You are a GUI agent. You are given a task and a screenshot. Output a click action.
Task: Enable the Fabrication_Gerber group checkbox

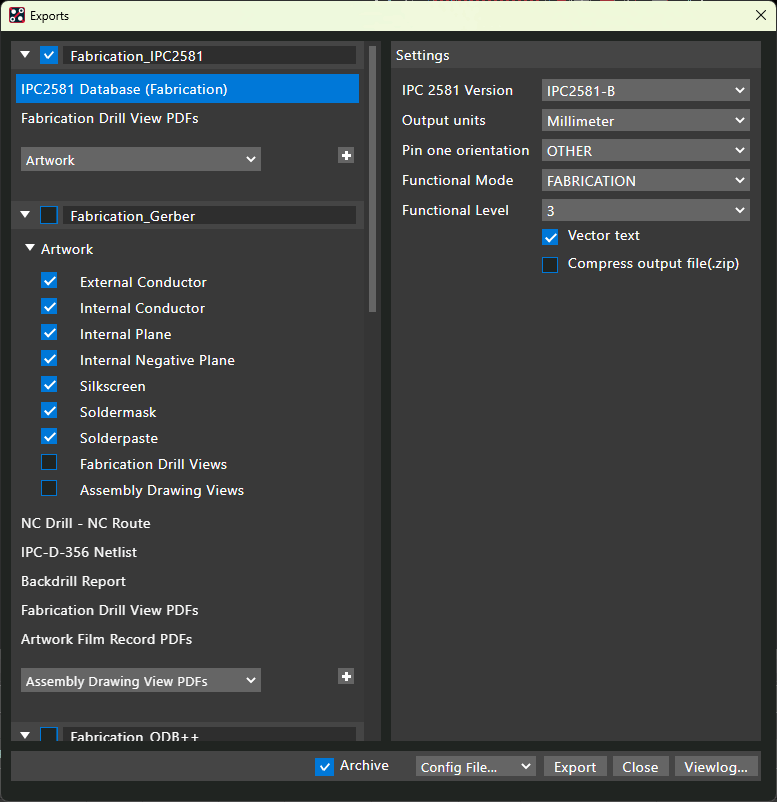[x=49, y=215]
